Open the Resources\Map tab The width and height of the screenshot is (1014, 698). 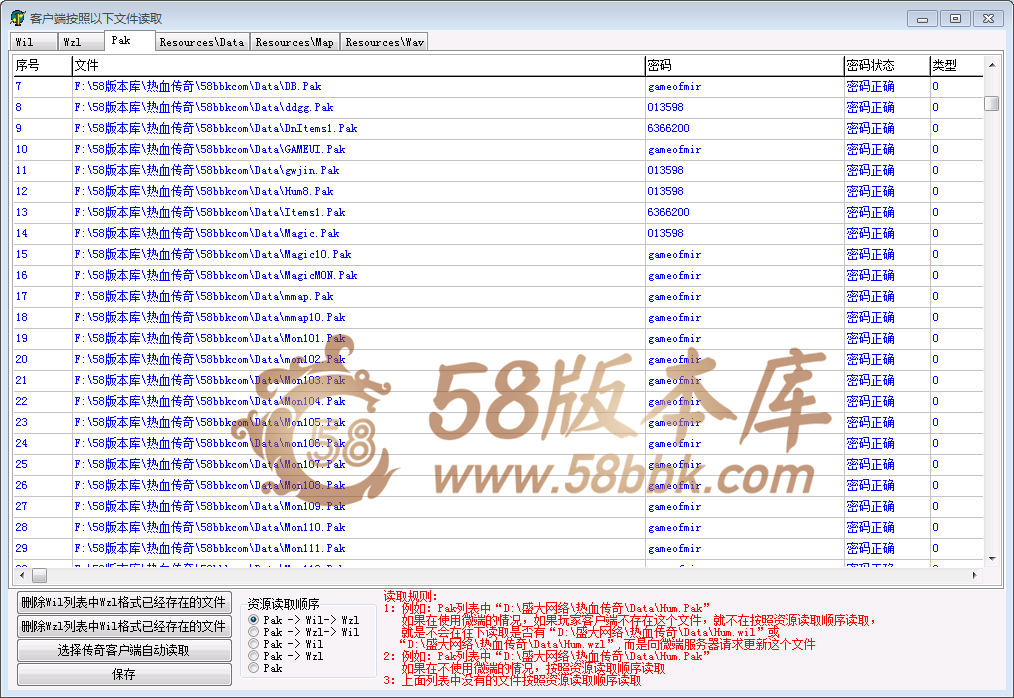pyautogui.click(x=294, y=42)
